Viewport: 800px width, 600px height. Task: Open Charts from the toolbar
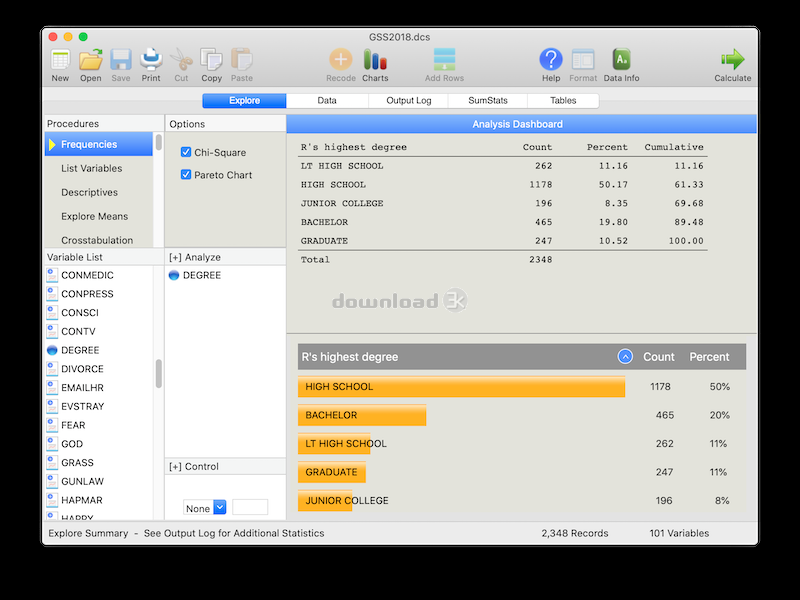(375, 60)
